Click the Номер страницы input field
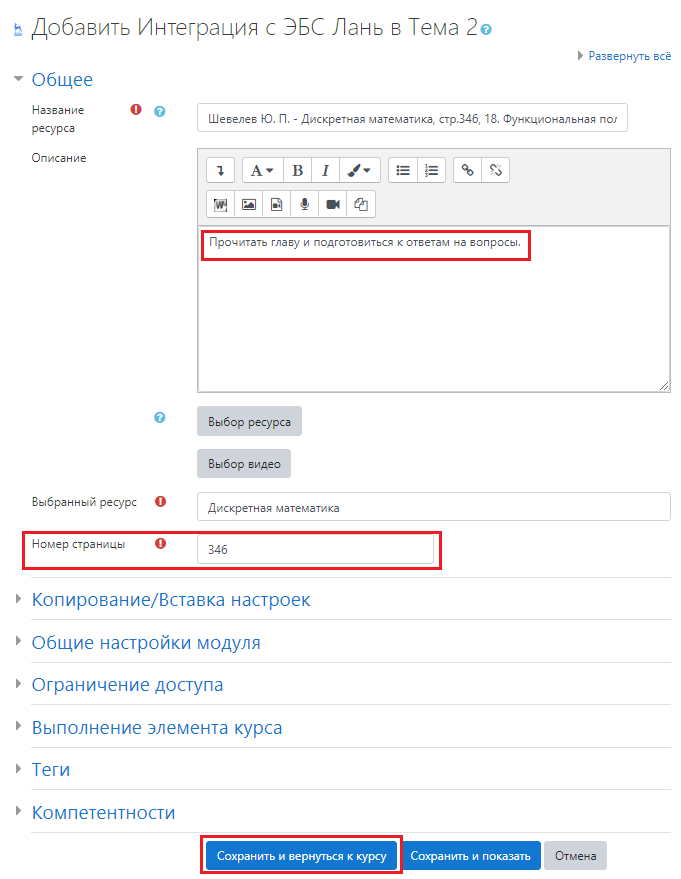Image resolution: width=681 pixels, height=879 pixels. pyautogui.click(x=316, y=549)
